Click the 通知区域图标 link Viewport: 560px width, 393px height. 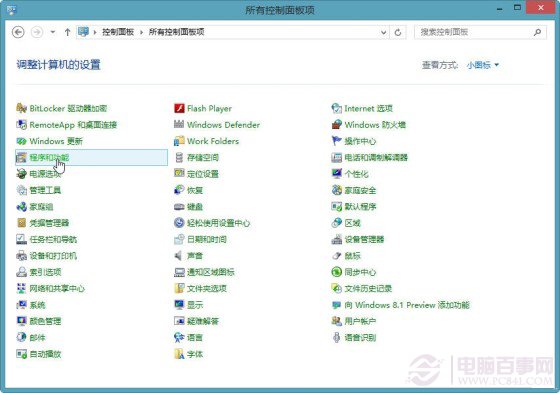211,272
